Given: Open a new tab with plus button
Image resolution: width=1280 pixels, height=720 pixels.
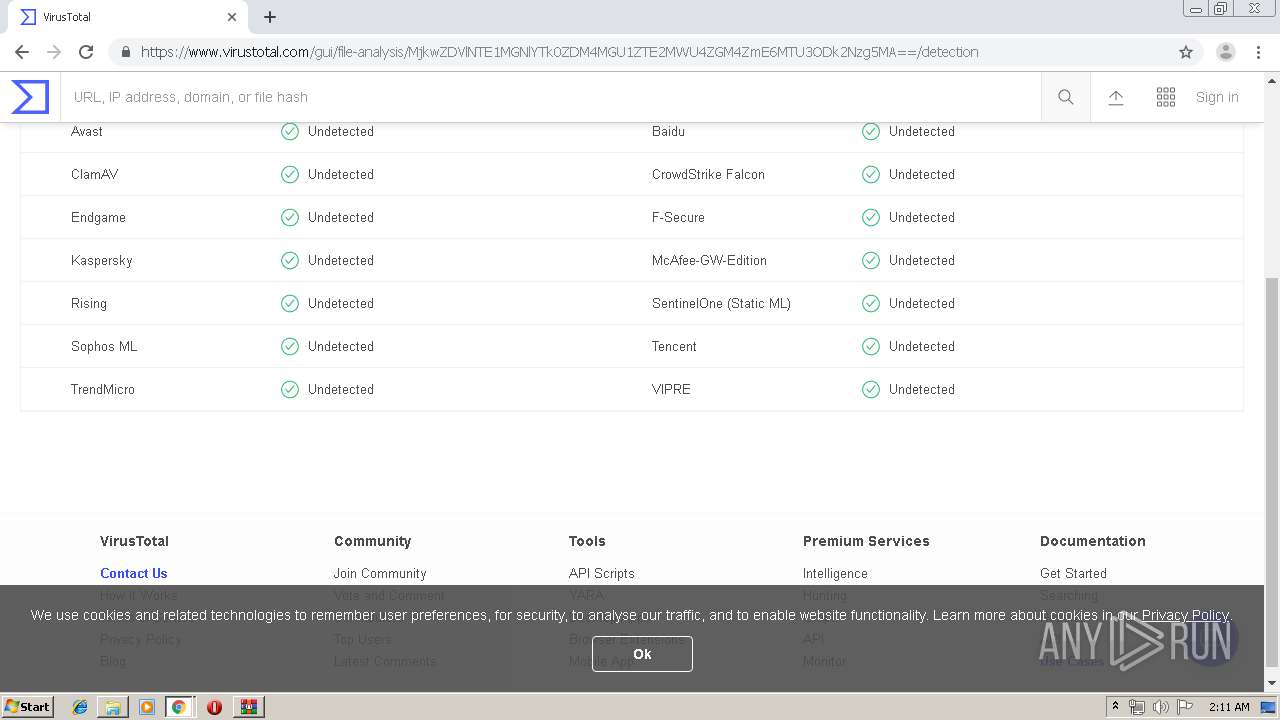Looking at the screenshot, I should [x=270, y=17].
